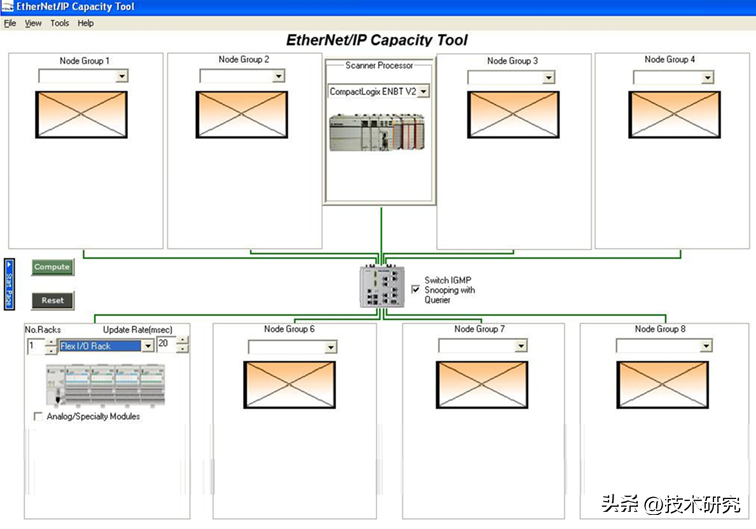Click Node Group 8 placeholder image
The image size is (756, 529).
(x=662, y=384)
